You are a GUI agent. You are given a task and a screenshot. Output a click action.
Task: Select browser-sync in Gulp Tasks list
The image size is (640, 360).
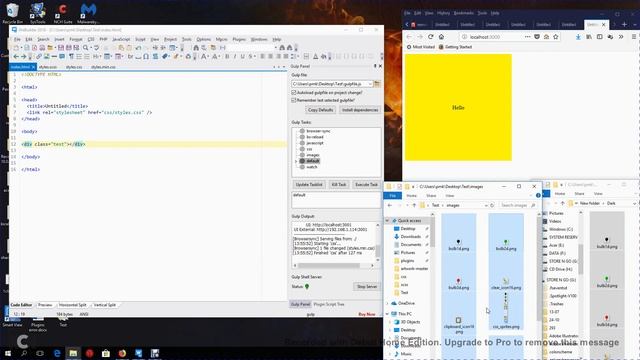click(x=318, y=131)
